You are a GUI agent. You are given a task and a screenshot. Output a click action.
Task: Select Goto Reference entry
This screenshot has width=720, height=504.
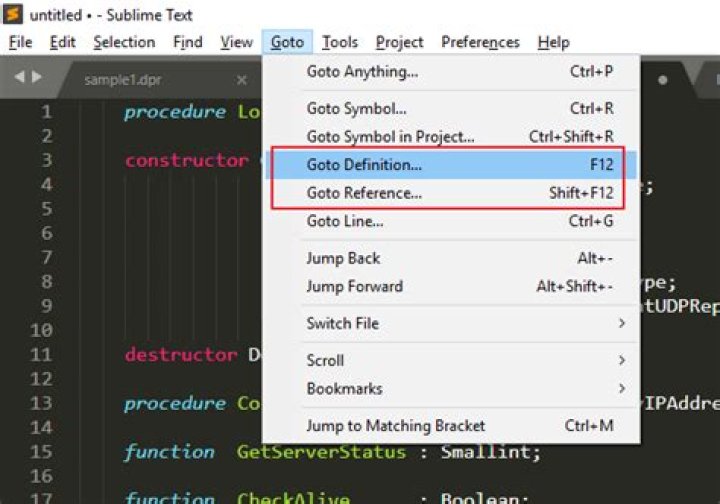(451, 193)
